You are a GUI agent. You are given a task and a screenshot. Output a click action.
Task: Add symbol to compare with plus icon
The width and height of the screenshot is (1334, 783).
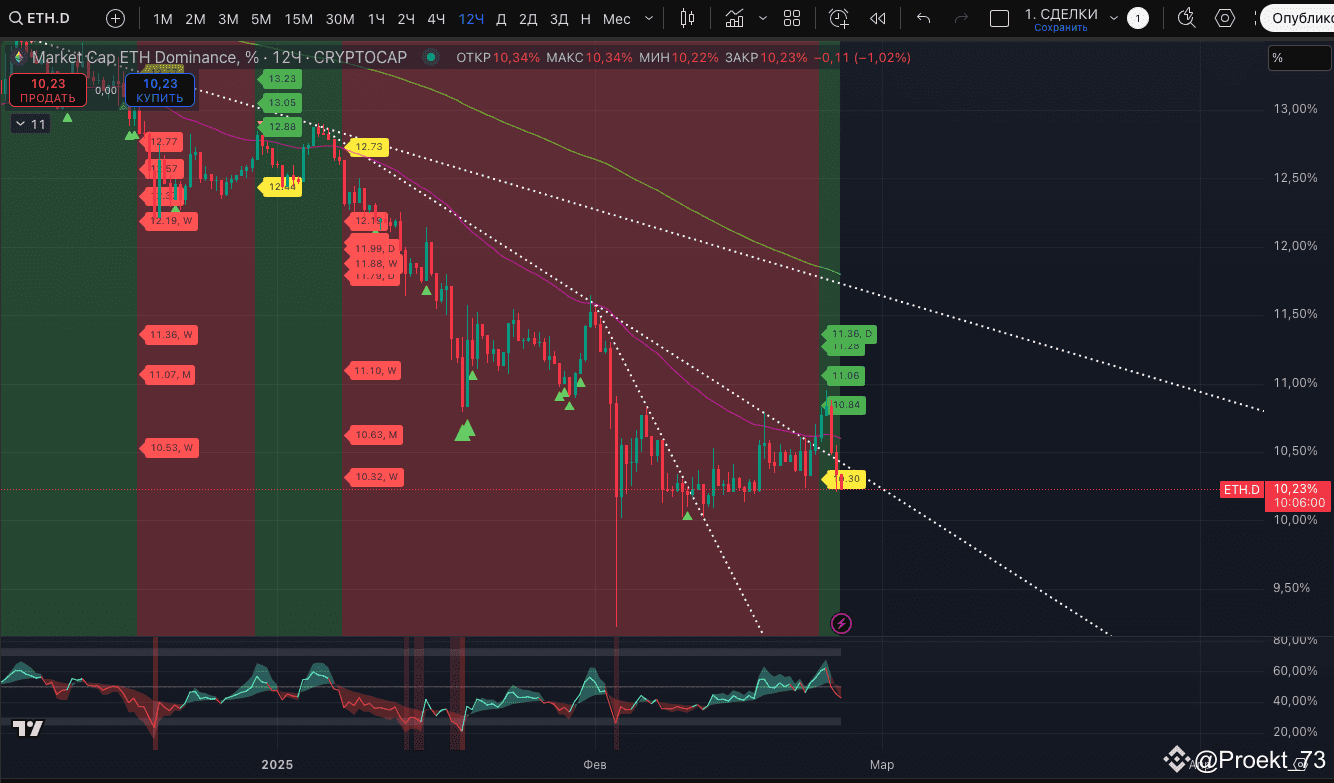coord(116,18)
